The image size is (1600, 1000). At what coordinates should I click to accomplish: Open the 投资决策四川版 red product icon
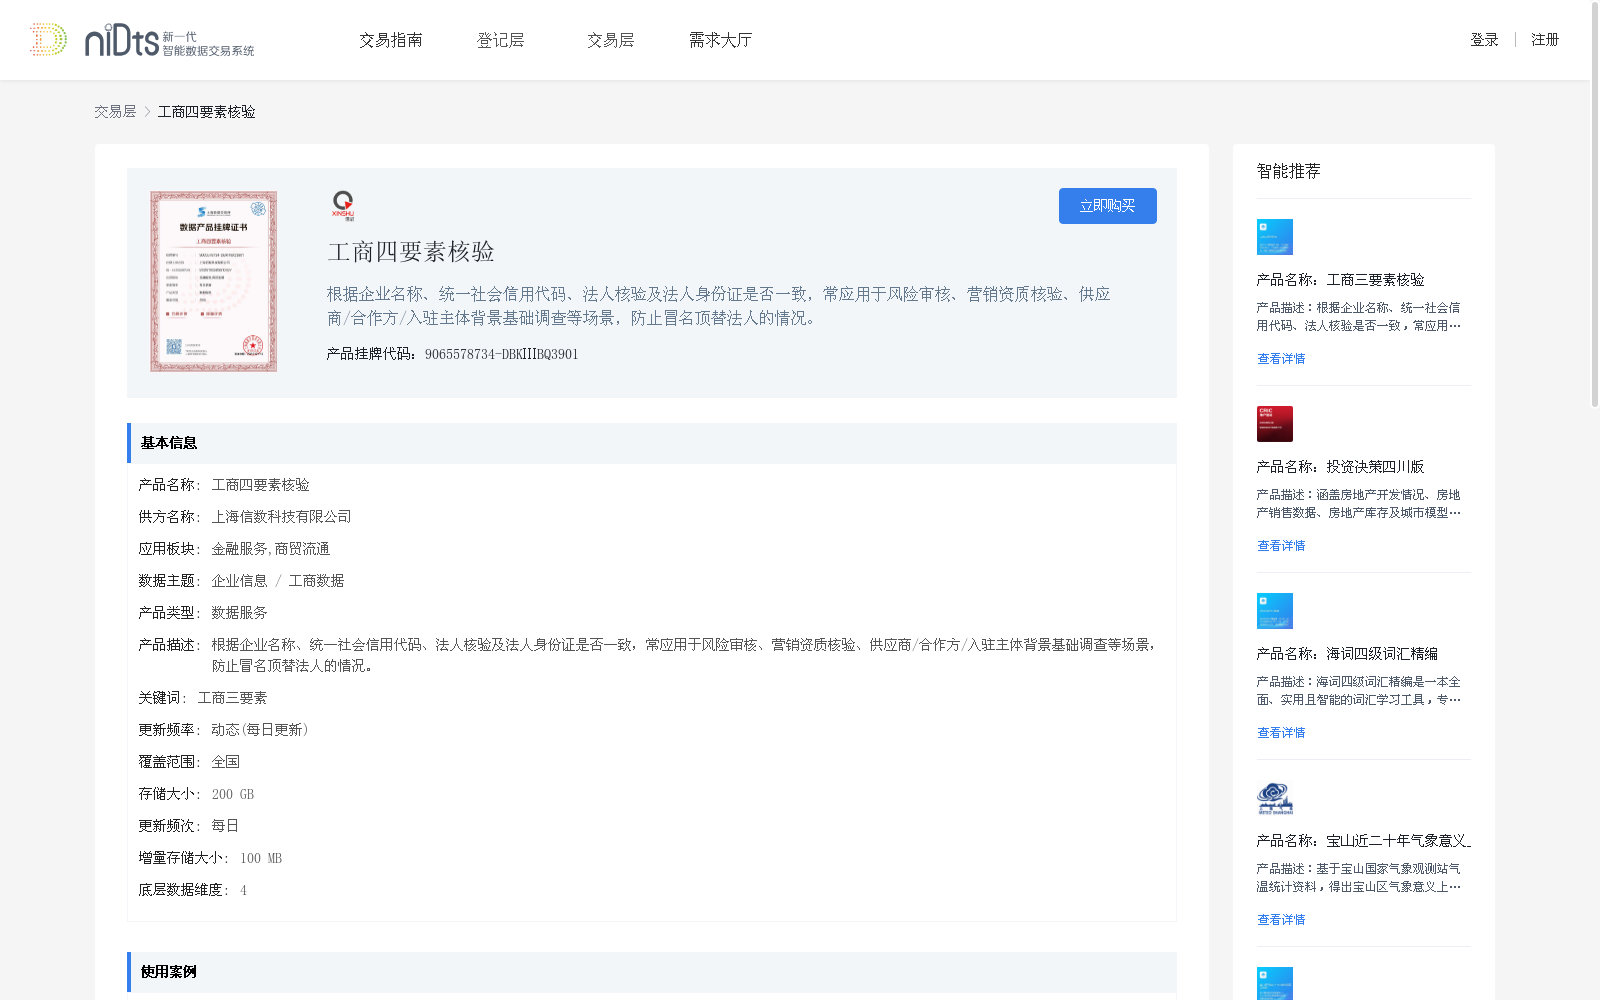(1274, 424)
